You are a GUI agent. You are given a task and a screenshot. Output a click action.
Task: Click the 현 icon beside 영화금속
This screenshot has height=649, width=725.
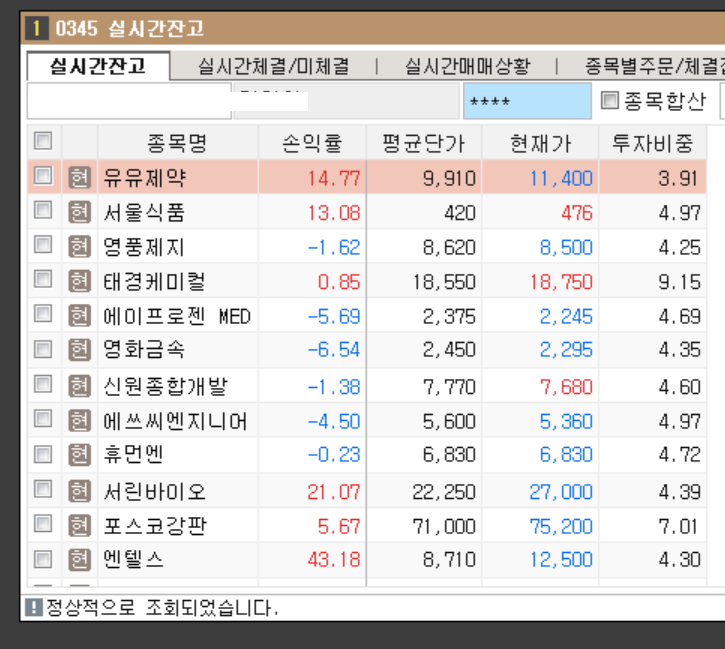(80, 349)
